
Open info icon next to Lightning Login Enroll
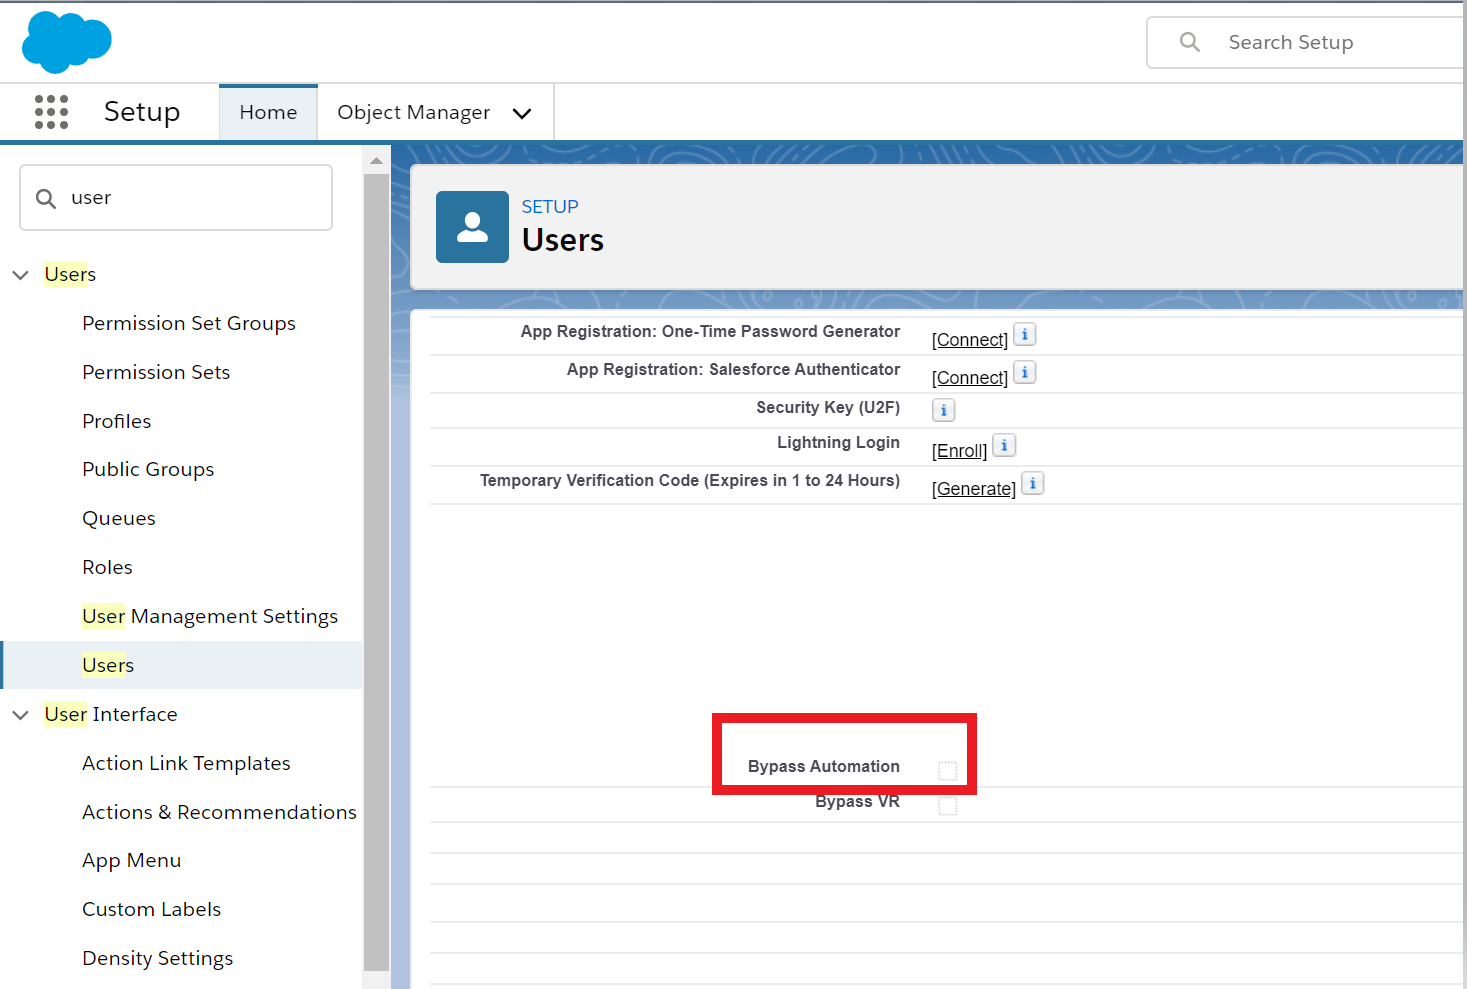[1004, 445]
